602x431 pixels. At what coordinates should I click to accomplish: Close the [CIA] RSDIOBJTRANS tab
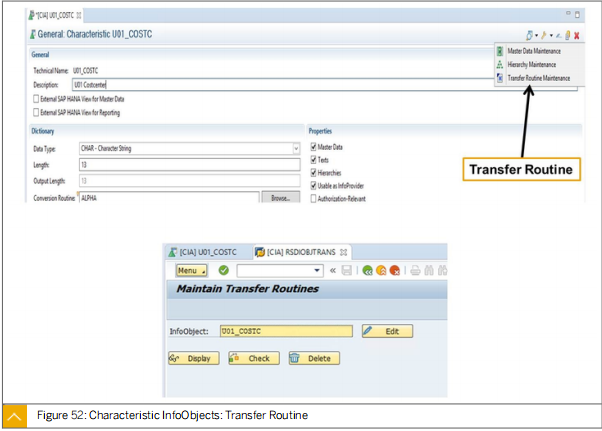(x=344, y=252)
